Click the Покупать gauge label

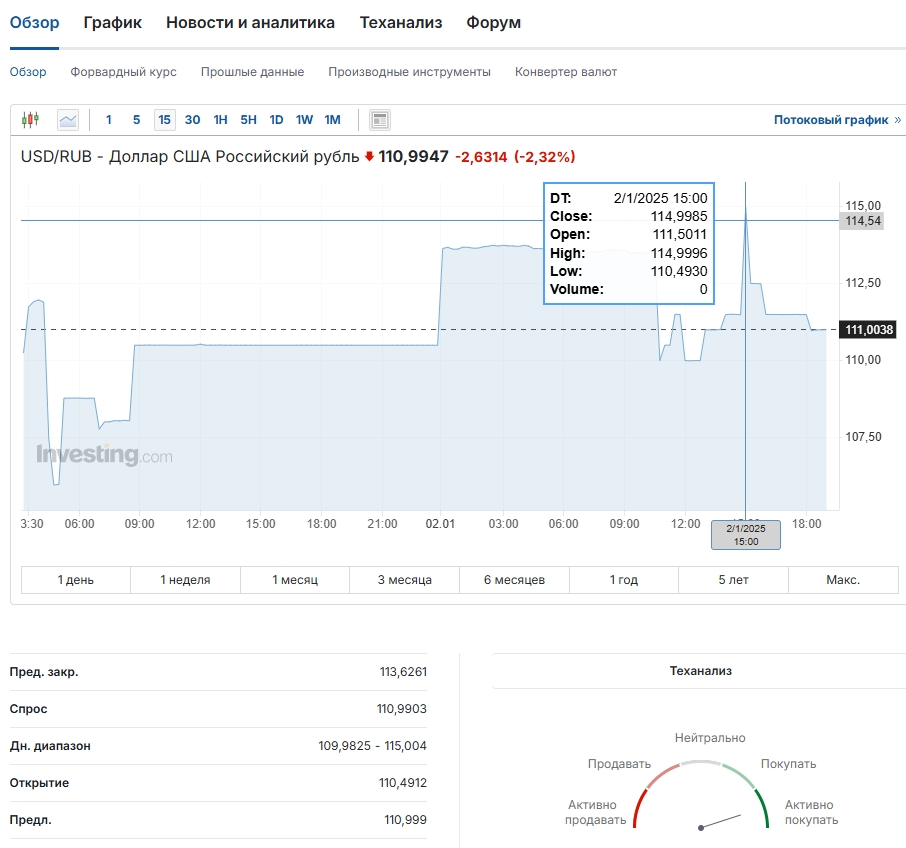pyautogui.click(x=789, y=764)
